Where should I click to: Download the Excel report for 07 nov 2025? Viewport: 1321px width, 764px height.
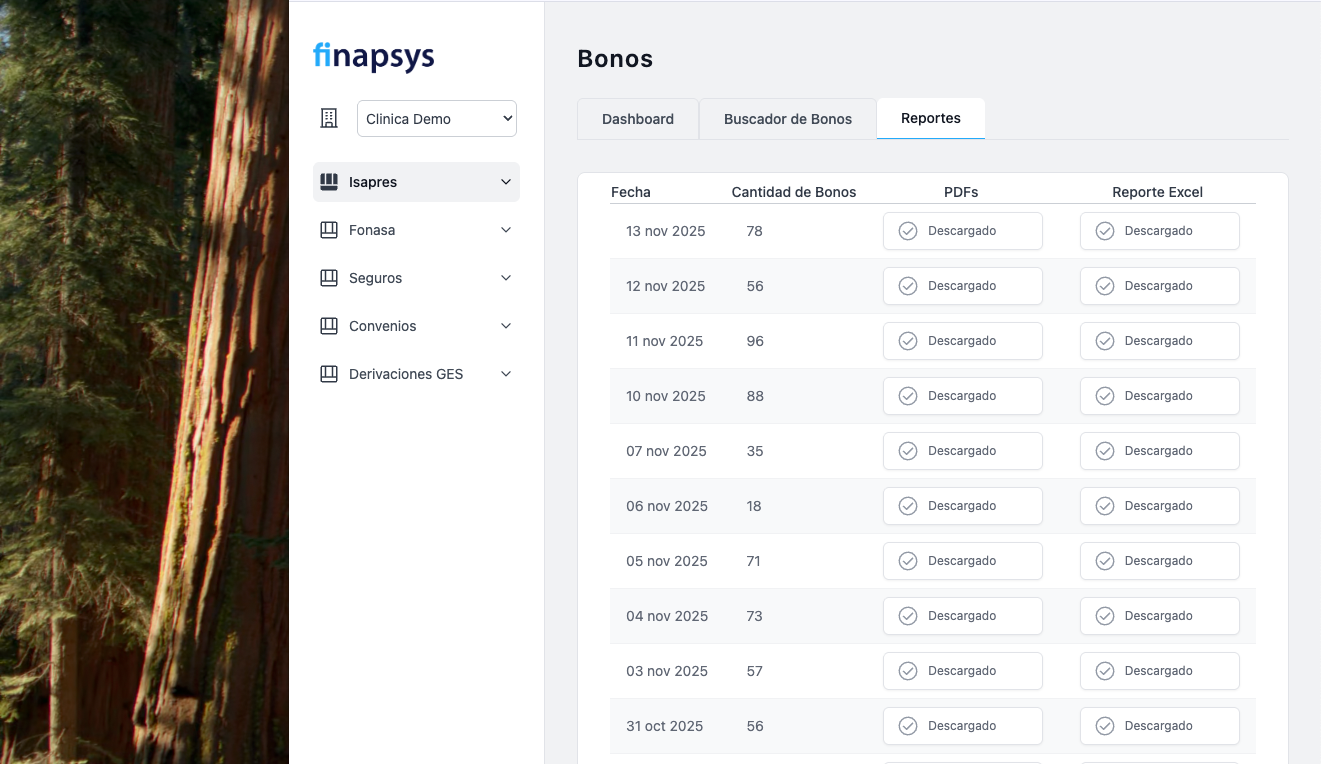coord(1159,451)
